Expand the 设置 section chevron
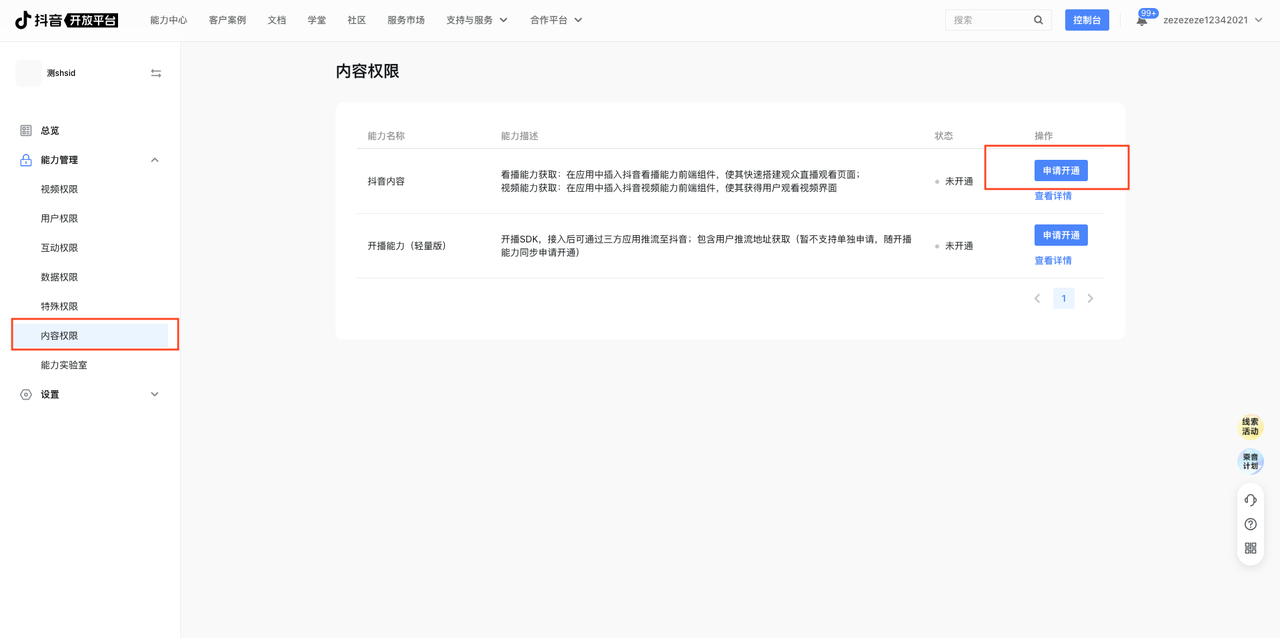 point(155,394)
